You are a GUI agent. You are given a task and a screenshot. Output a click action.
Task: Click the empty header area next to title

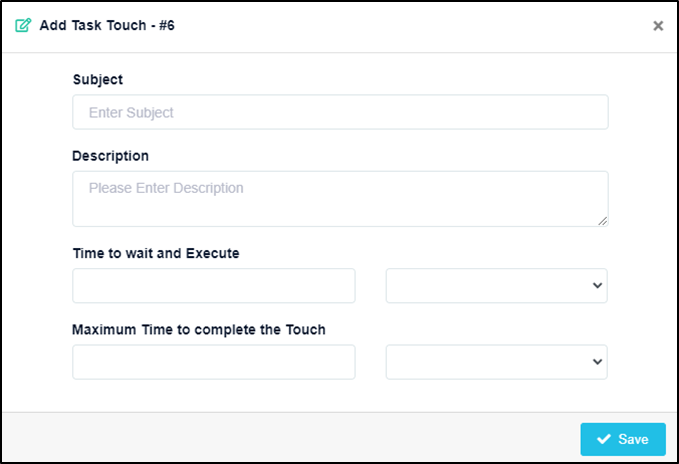click(x=411, y=26)
